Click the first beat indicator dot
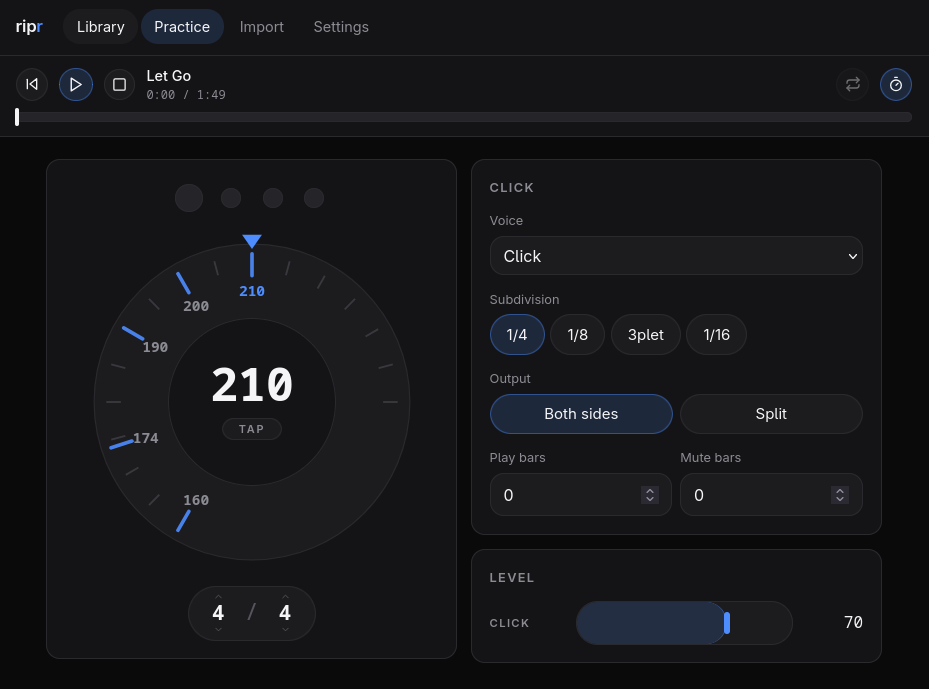Screen dimensions: 929x689 (x=189, y=198)
